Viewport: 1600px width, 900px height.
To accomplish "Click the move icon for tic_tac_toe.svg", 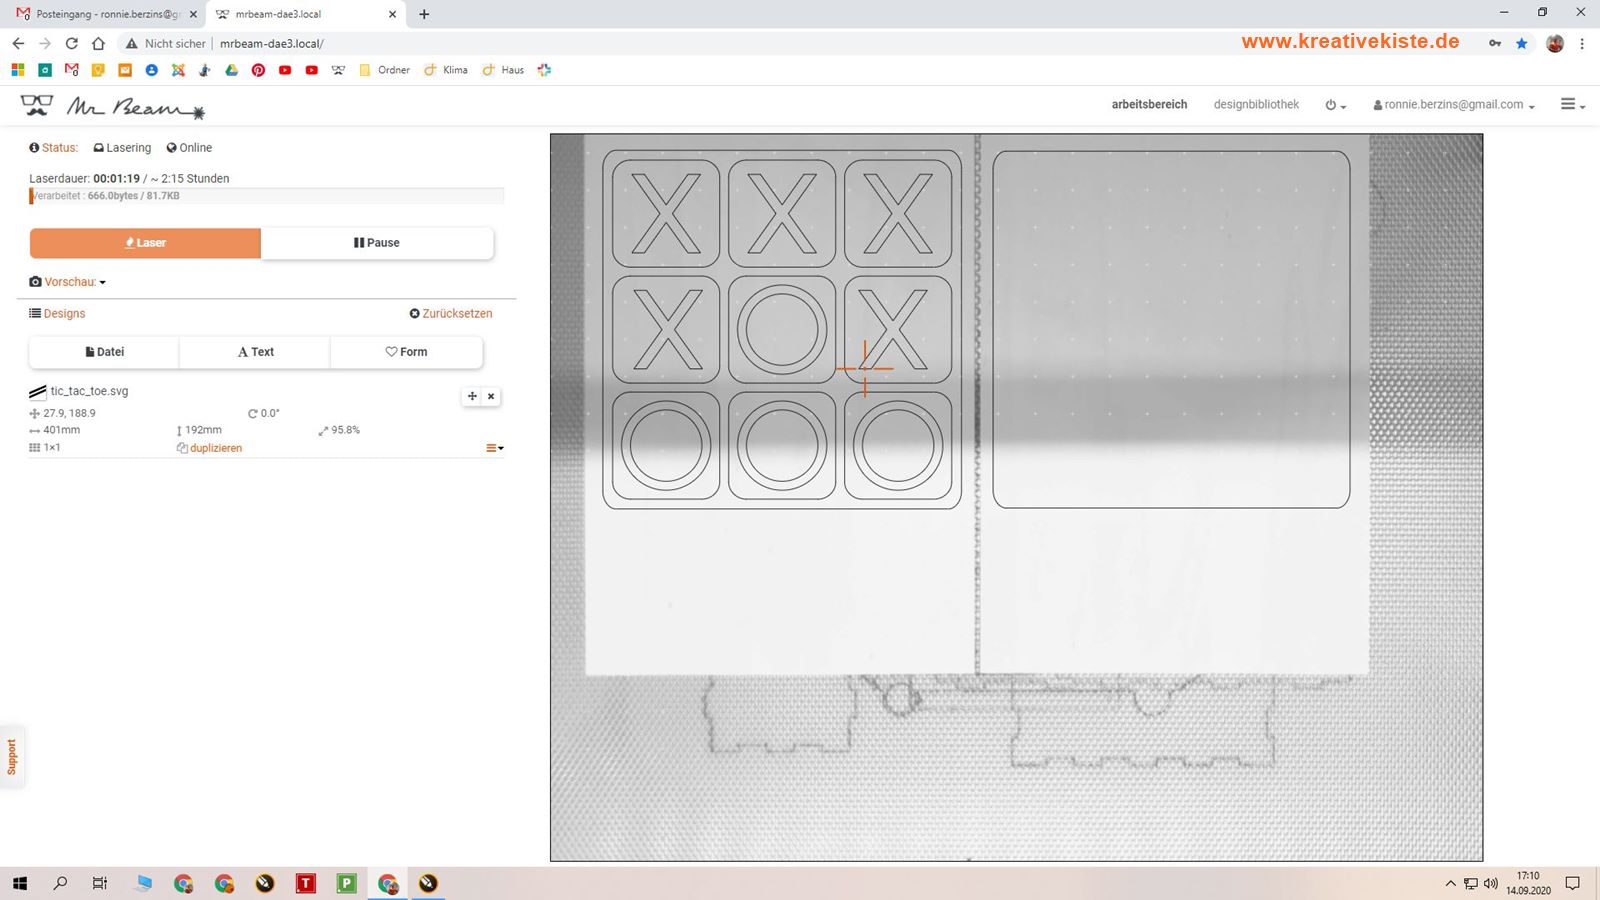I will (472, 396).
